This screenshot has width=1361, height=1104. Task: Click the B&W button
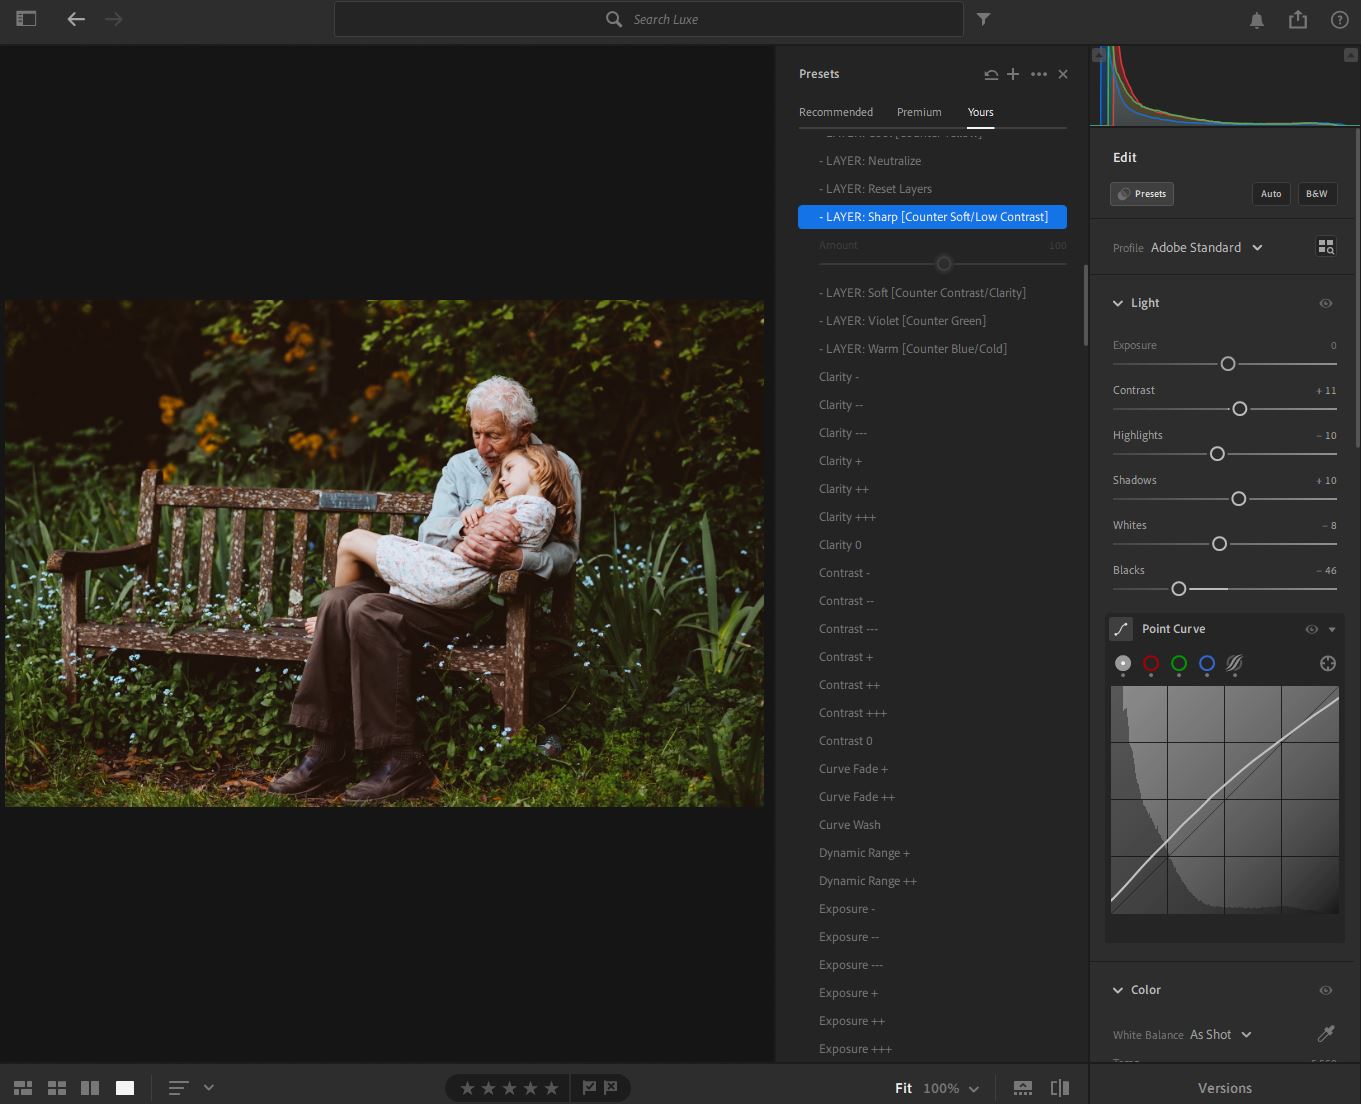pos(1316,194)
